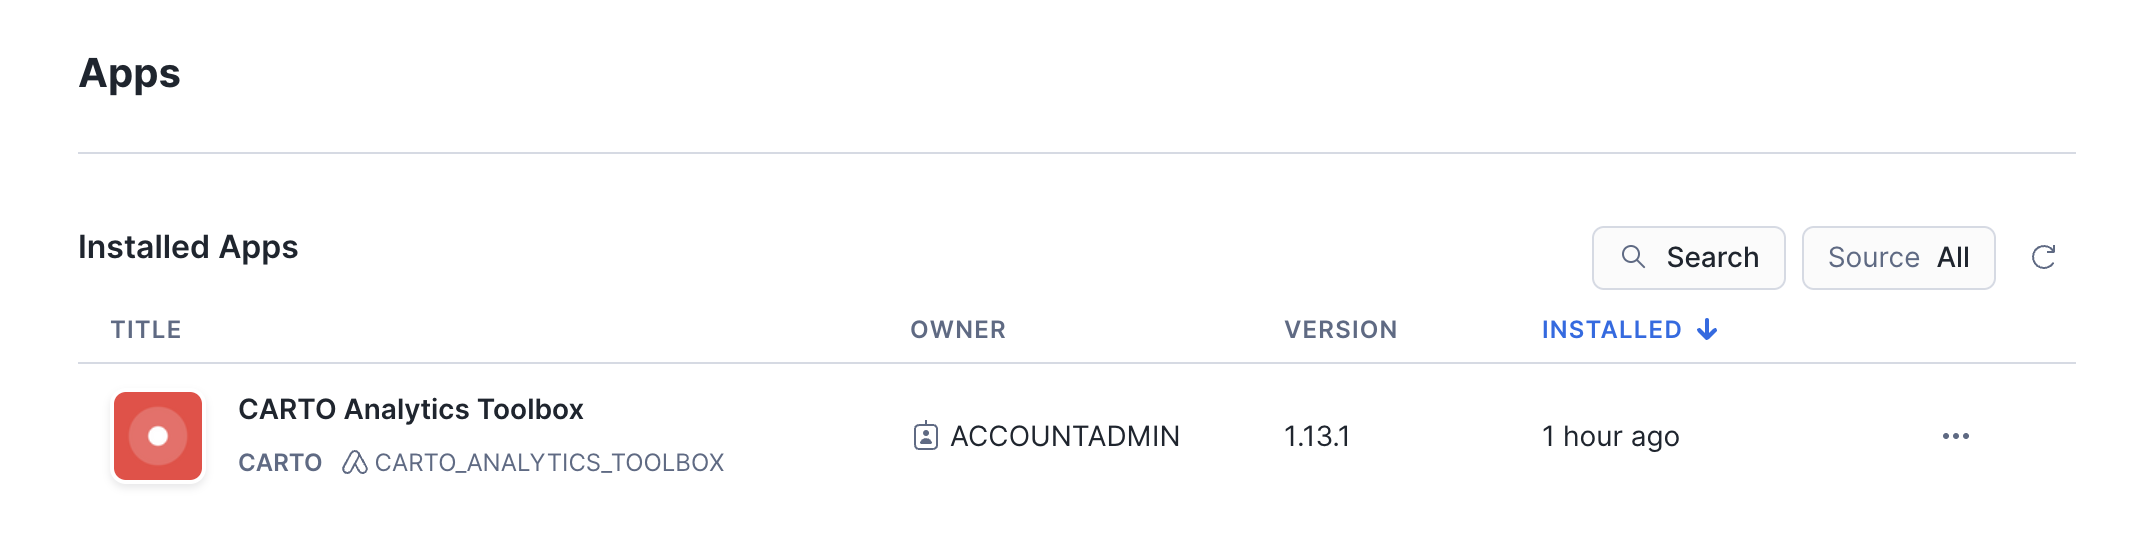Click the magnifying glass search icon

click(x=1633, y=257)
